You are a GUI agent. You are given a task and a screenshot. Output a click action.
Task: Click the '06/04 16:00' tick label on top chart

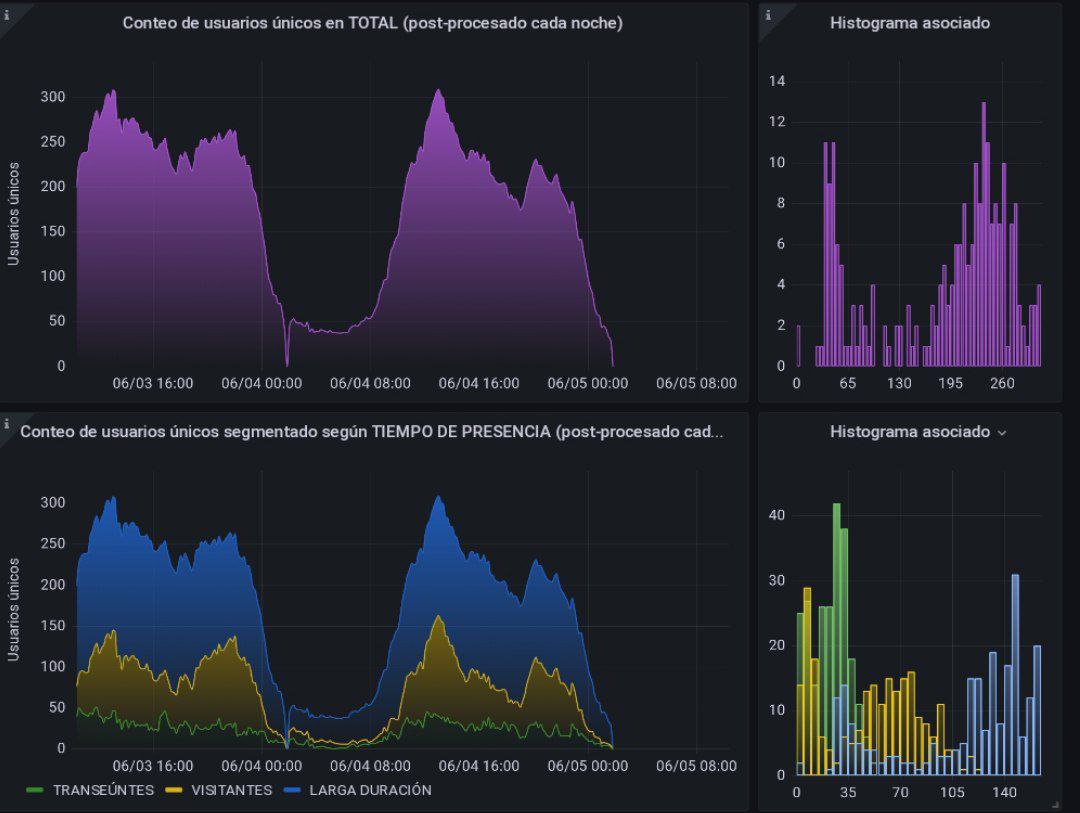(479, 383)
